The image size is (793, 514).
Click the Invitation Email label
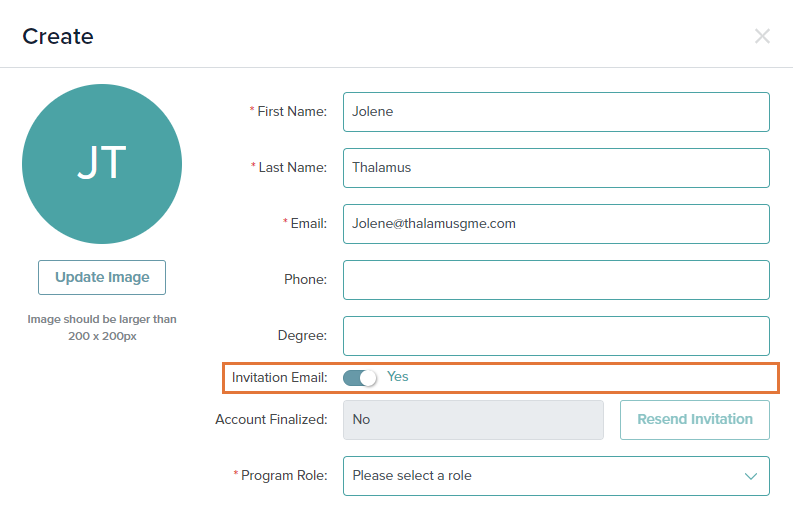click(280, 377)
